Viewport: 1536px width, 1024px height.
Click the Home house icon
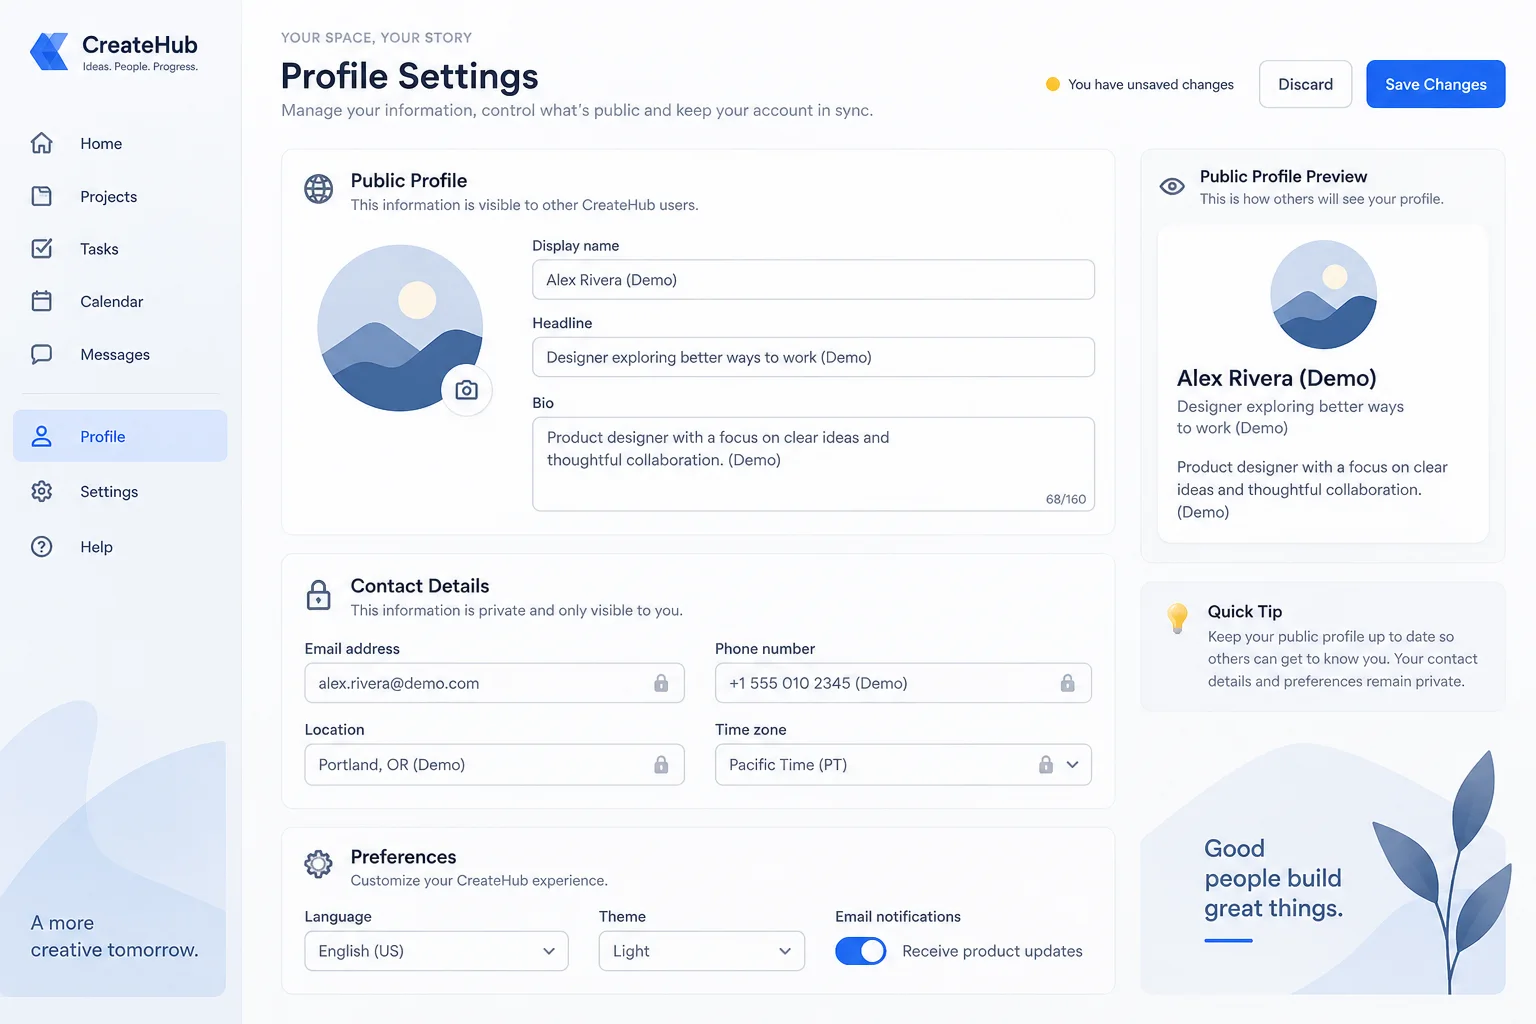pyautogui.click(x=42, y=143)
